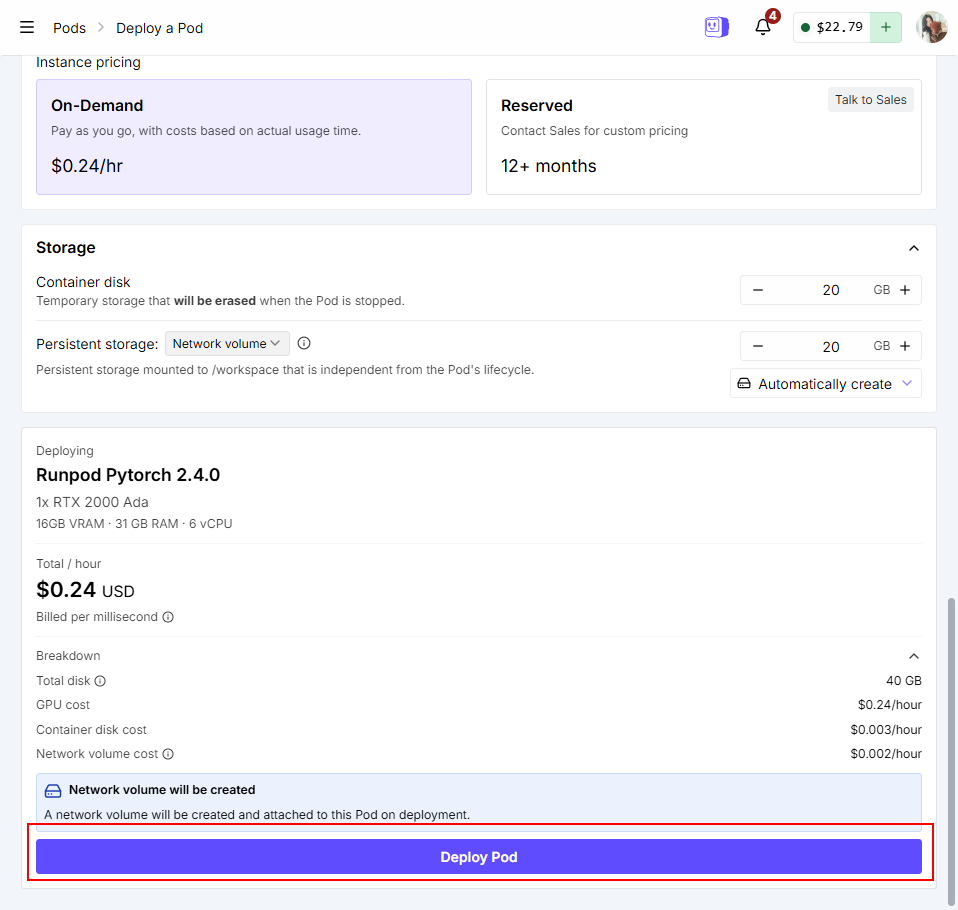Increase the Container disk size
The width and height of the screenshot is (958, 910).
[x=905, y=290]
